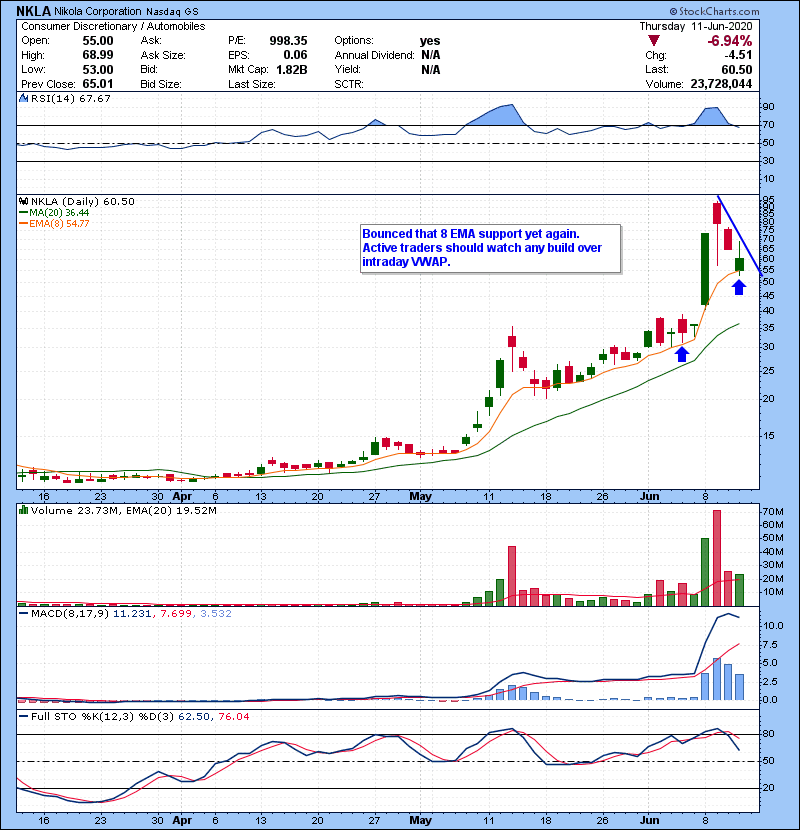Select the EMA(8) 54.77 legend entry

[53, 223]
